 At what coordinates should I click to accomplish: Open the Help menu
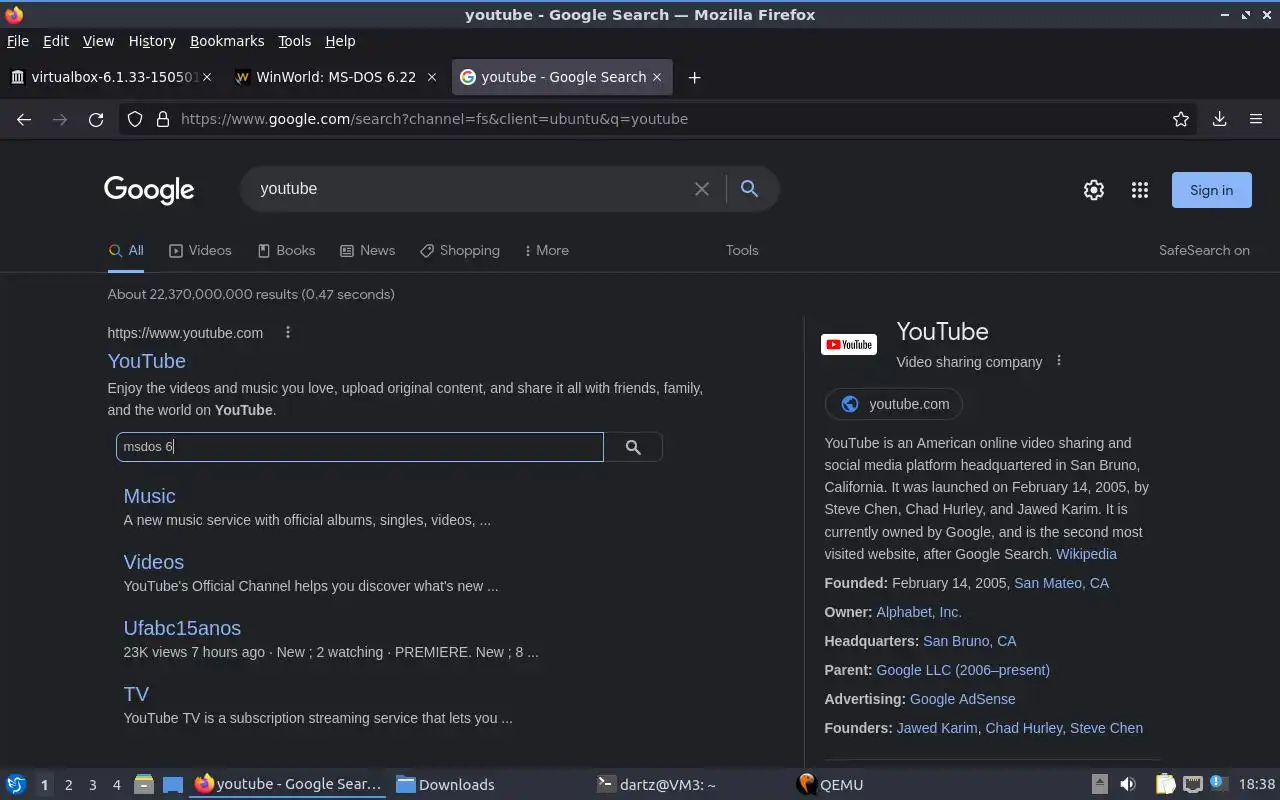[x=340, y=41]
